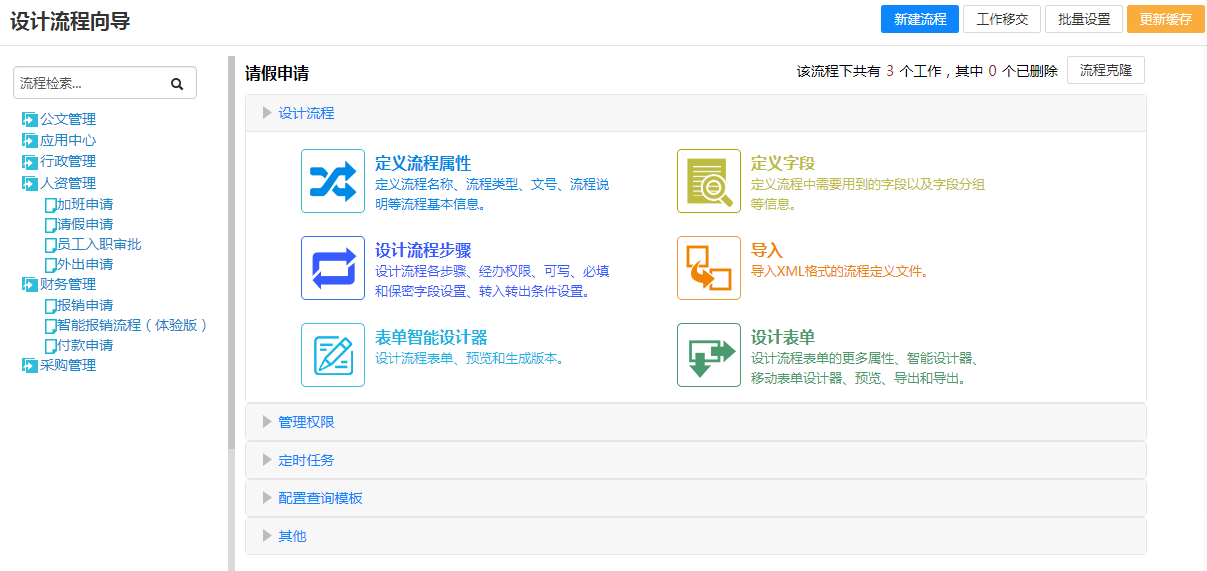Click the 请假申请 document icon in tree

[50, 225]
